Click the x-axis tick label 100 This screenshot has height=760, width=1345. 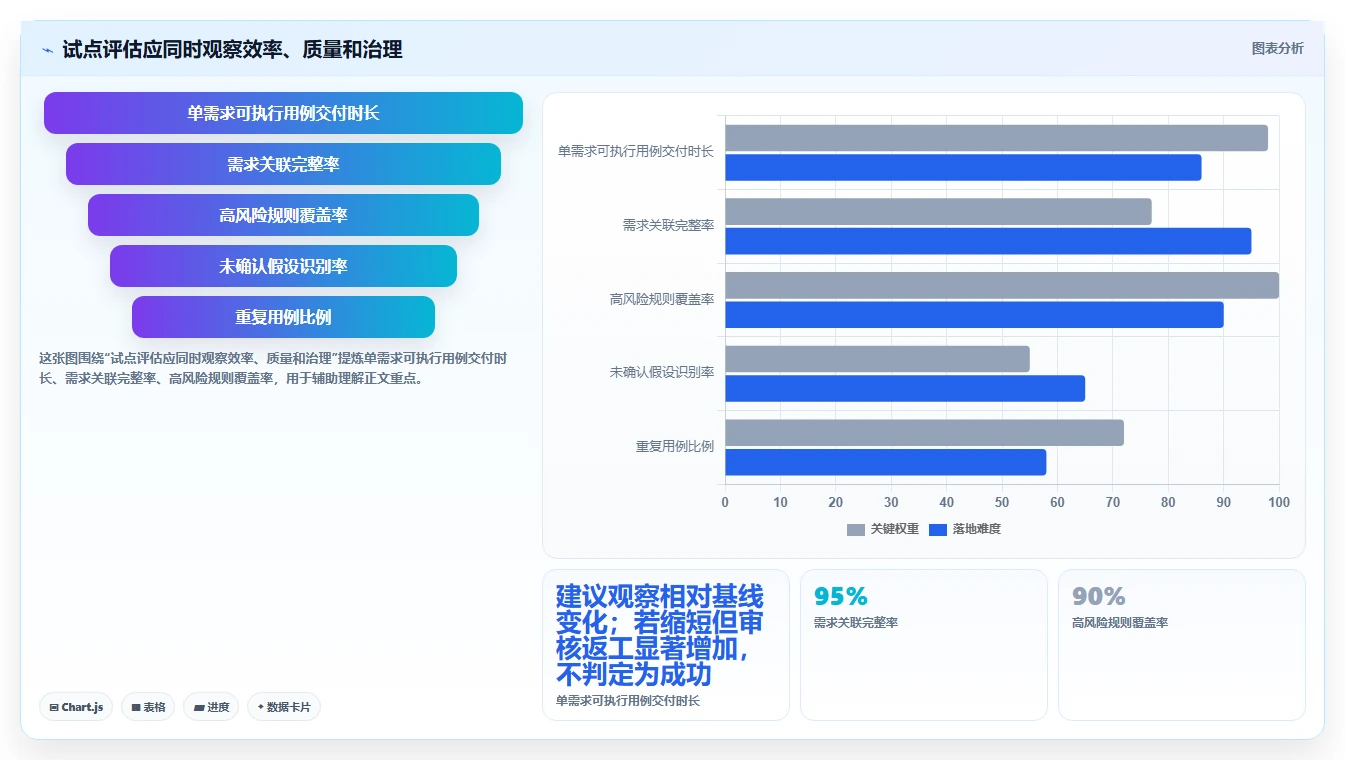tap(1278, 502)
